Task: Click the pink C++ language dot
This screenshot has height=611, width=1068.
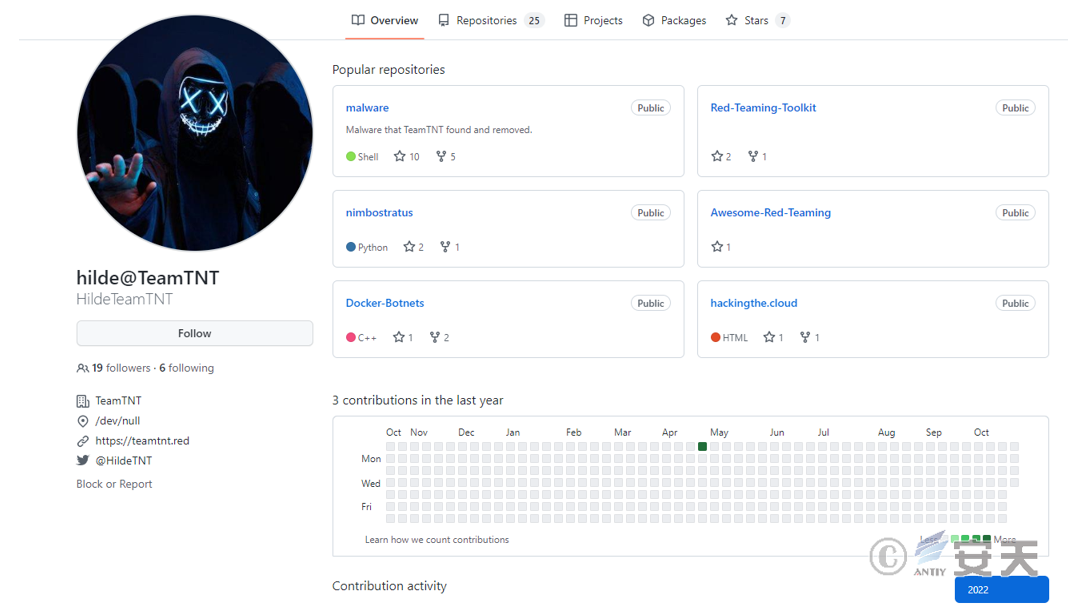Action: pos(351,337)
